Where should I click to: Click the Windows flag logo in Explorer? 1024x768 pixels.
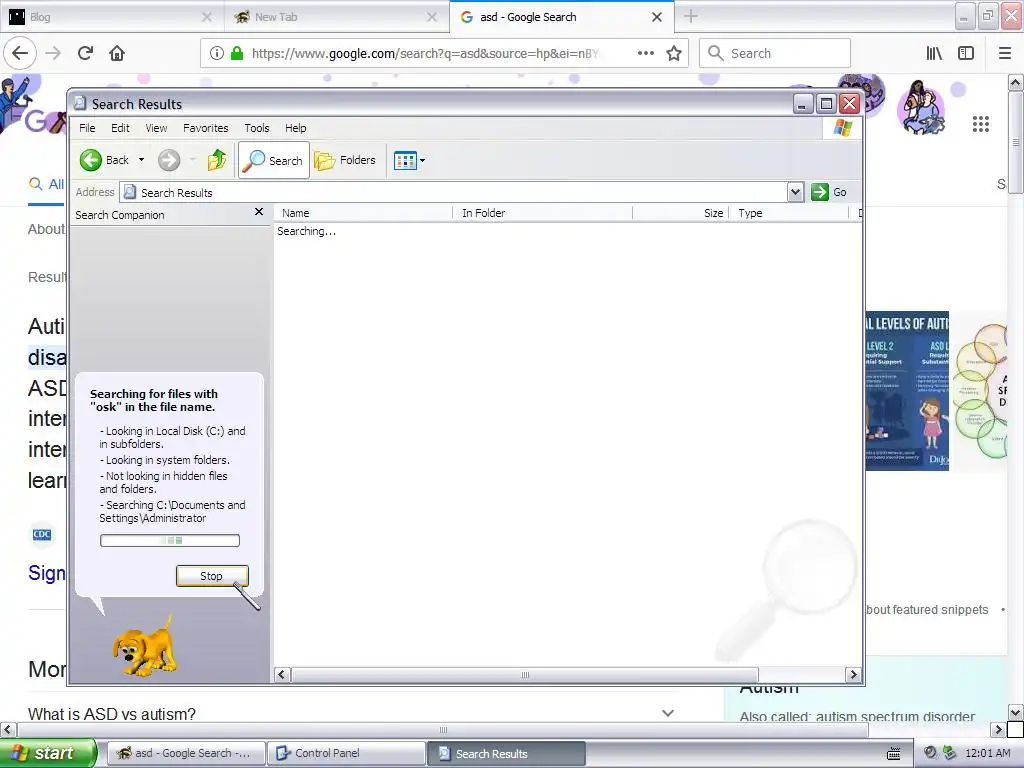pyautogui.click(x=842, y=128)
